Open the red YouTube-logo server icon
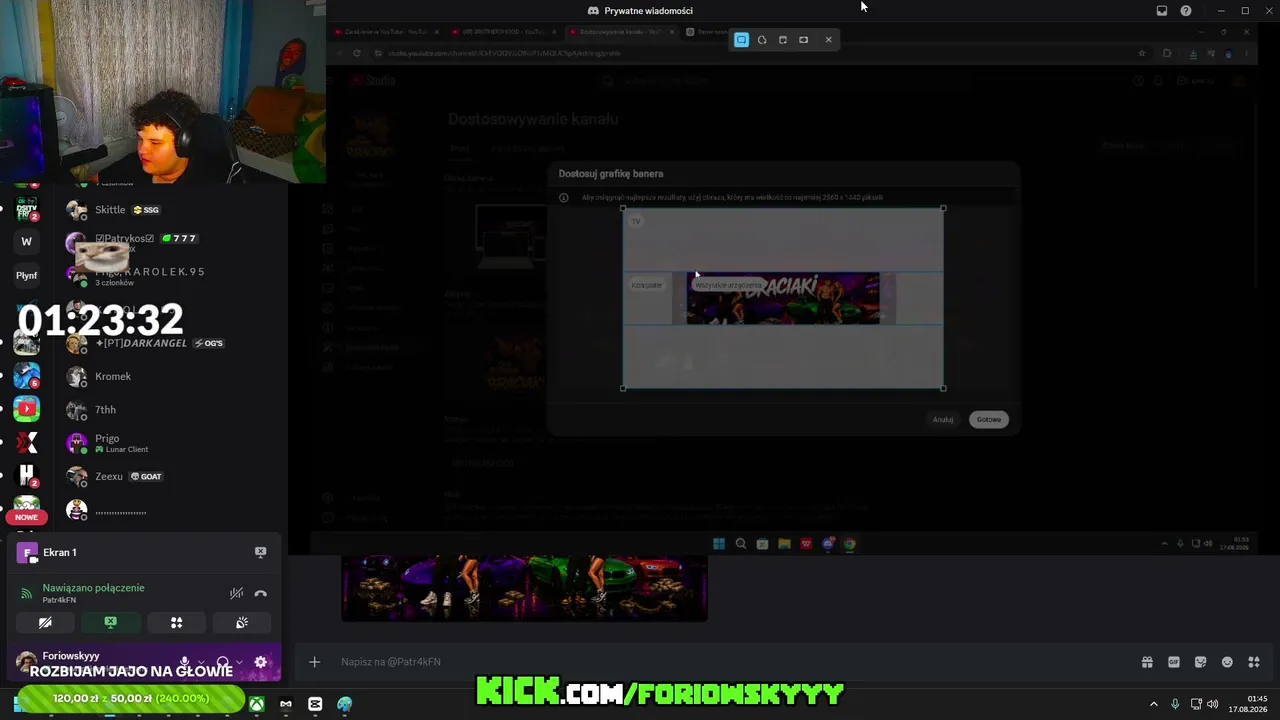 (x=27, y=408)
